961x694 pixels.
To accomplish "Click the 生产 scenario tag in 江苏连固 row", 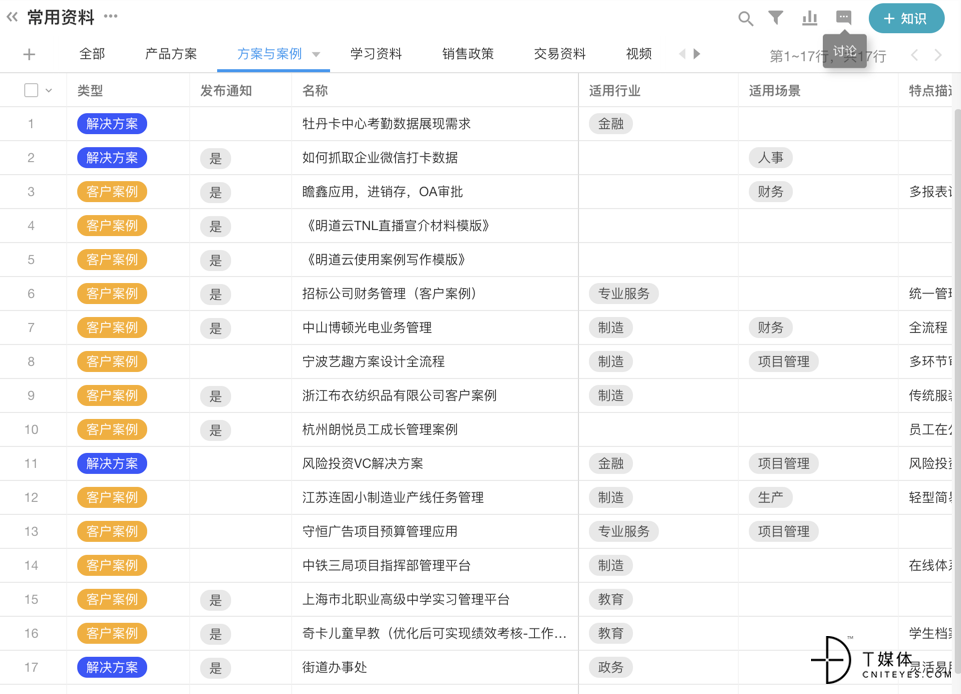I will click(770, 497).
